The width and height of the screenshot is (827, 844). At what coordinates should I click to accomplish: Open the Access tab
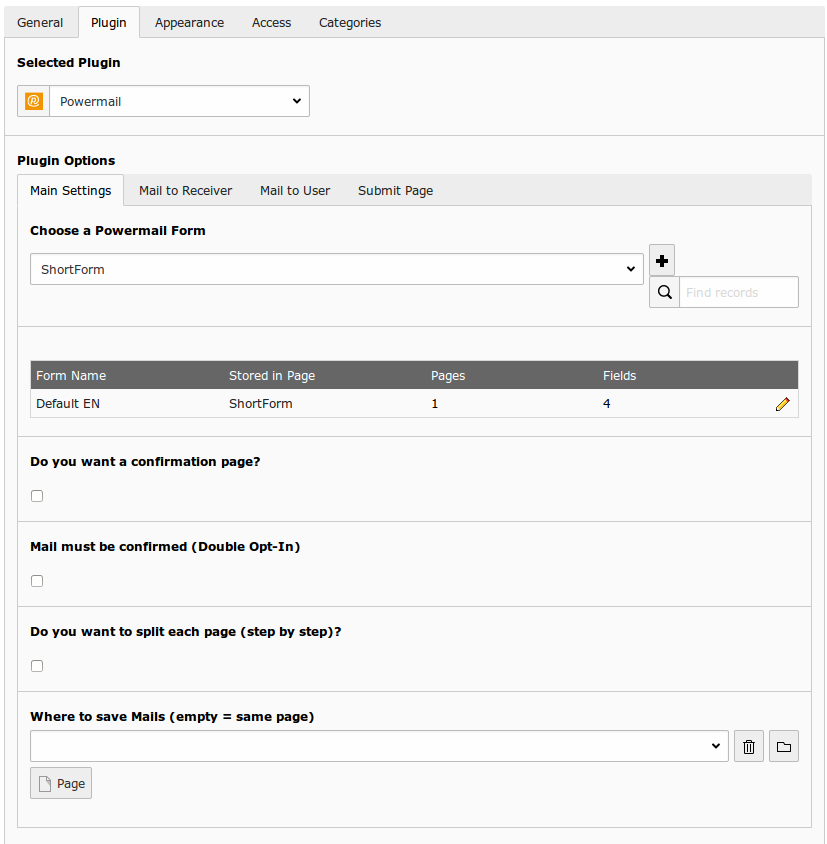click(271, 22)
